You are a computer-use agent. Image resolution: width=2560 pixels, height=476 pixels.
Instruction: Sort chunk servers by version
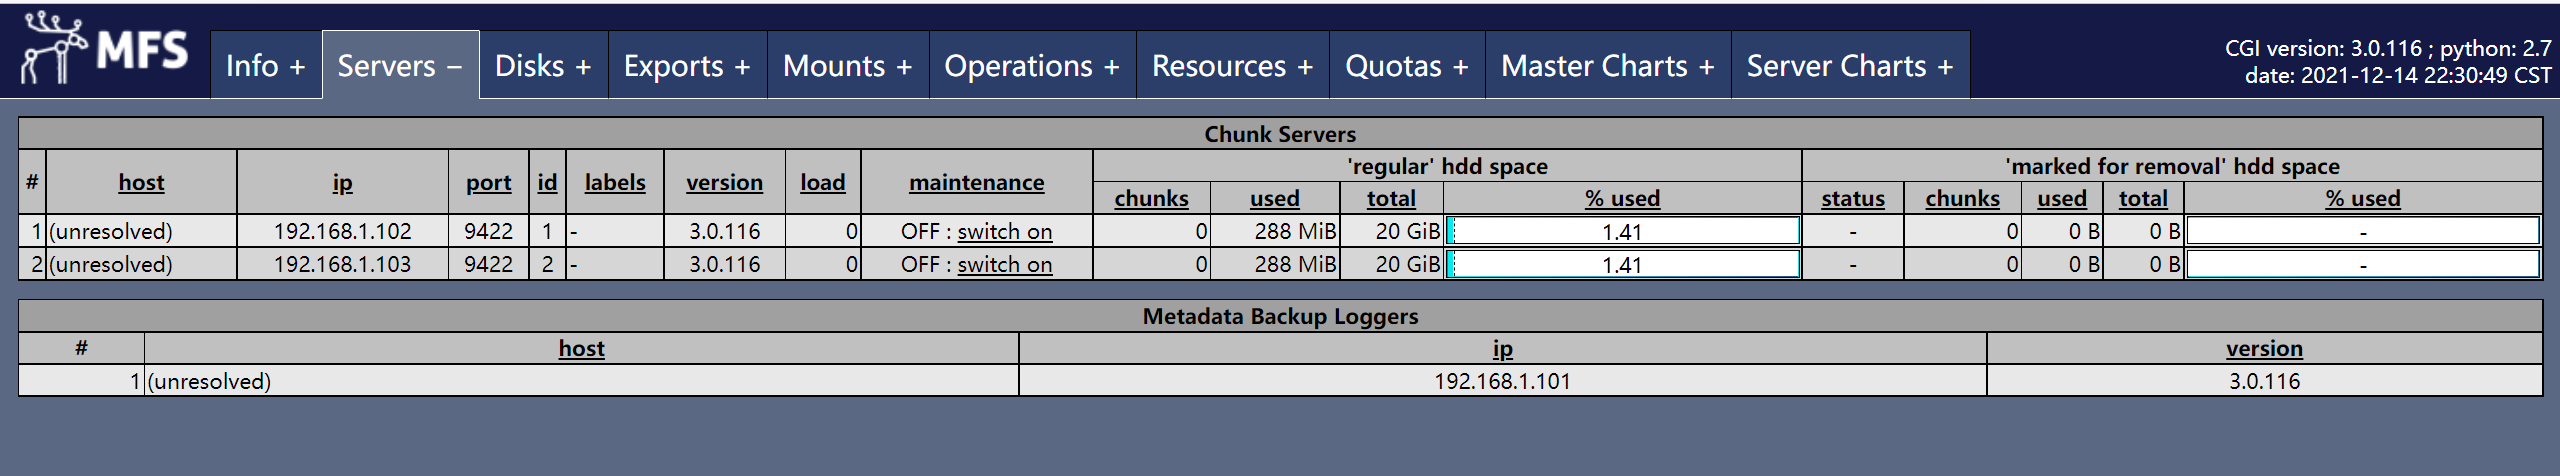[724, 182]
